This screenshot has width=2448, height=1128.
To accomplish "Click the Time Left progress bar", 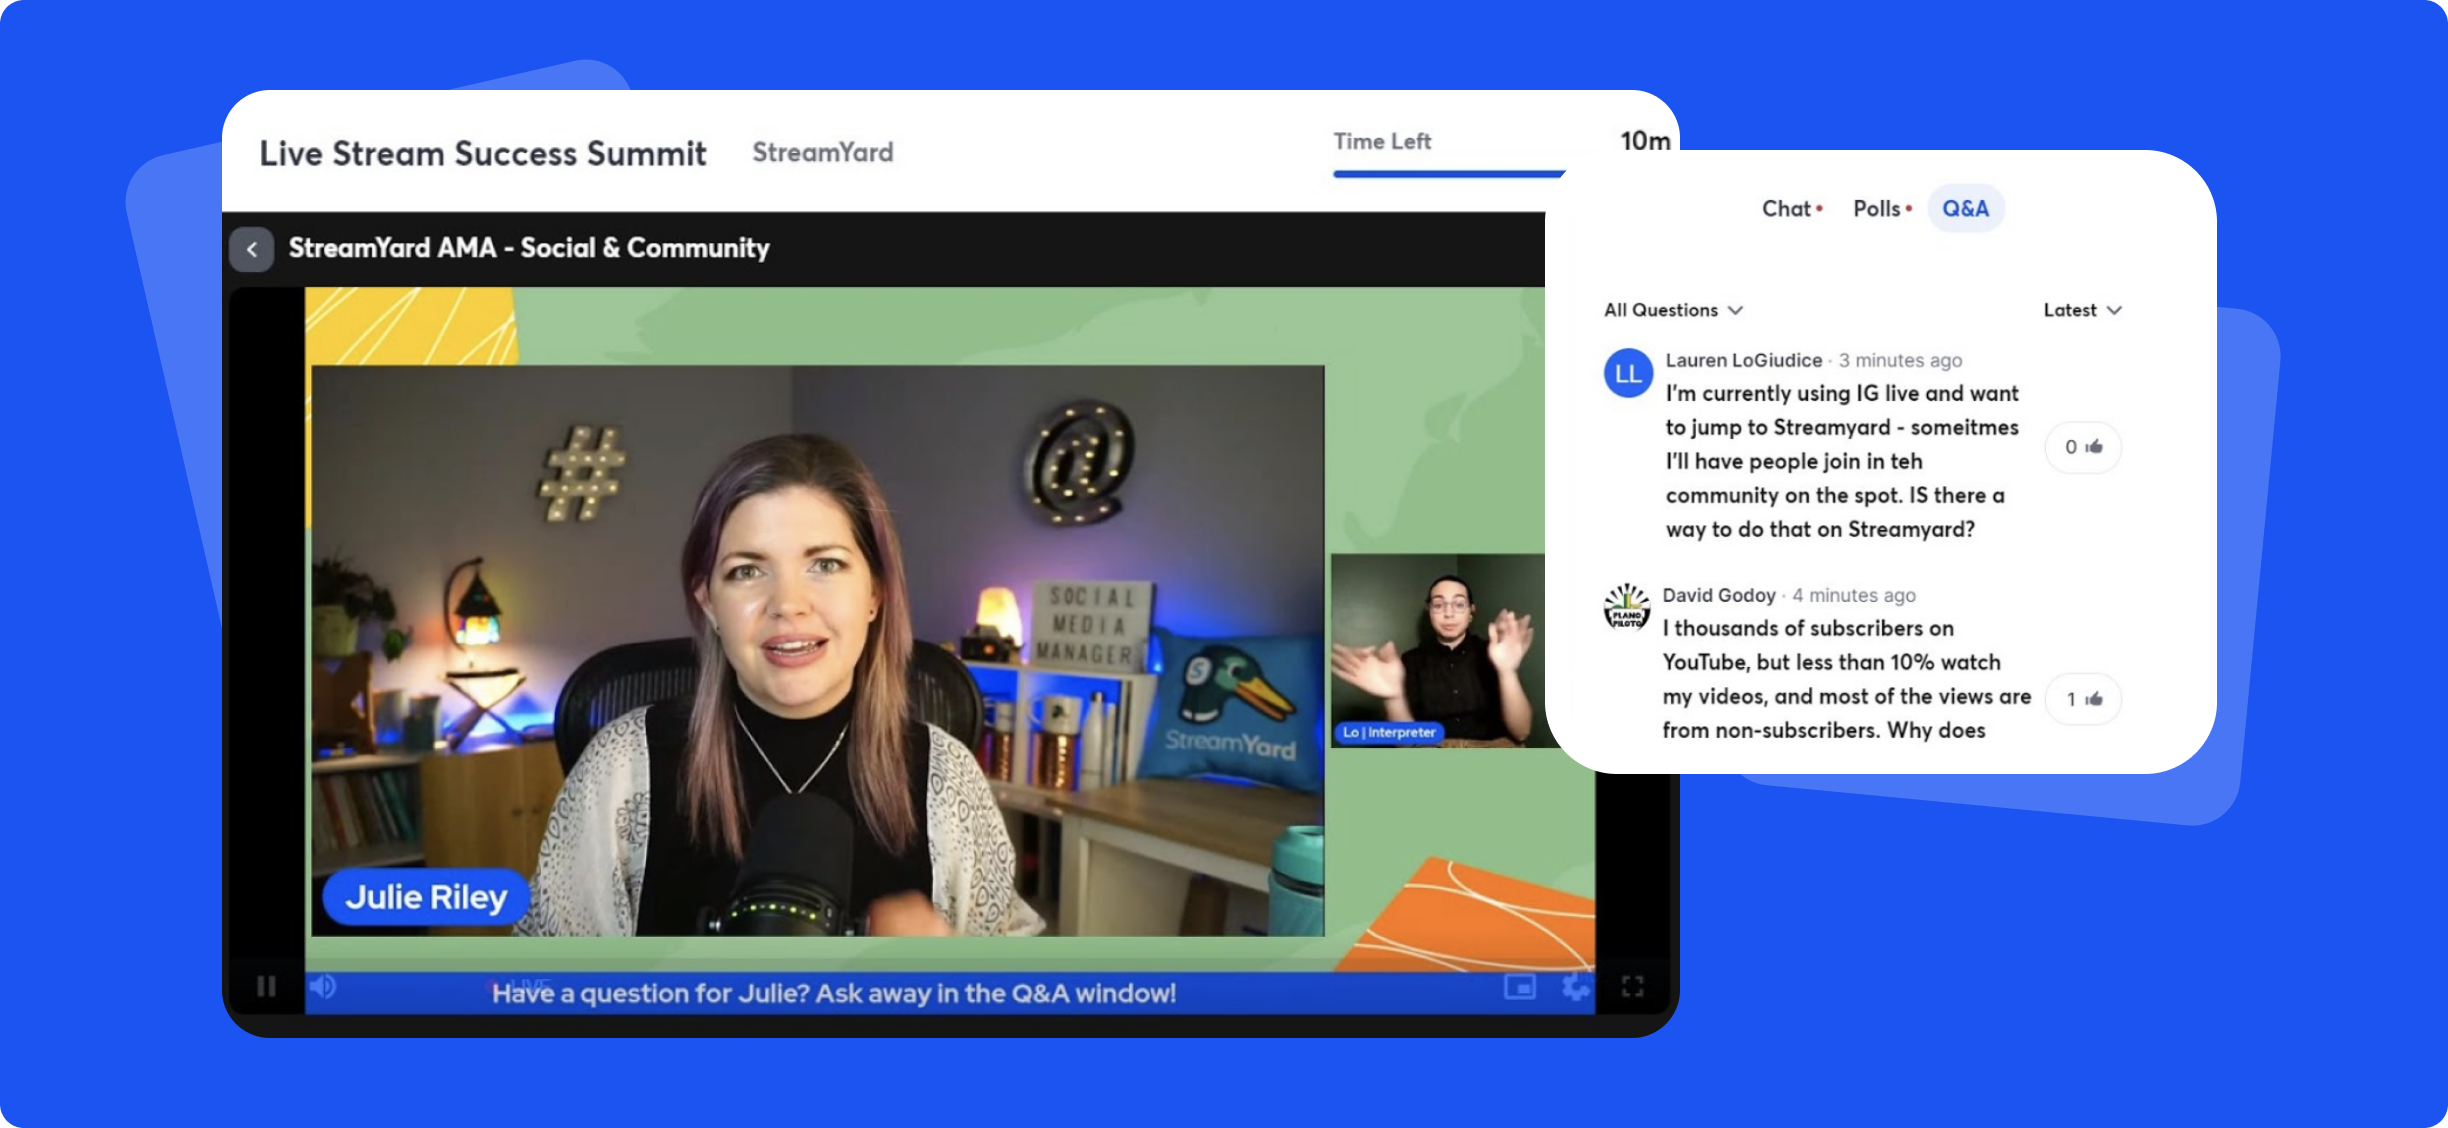I will tap(1448, 174).
